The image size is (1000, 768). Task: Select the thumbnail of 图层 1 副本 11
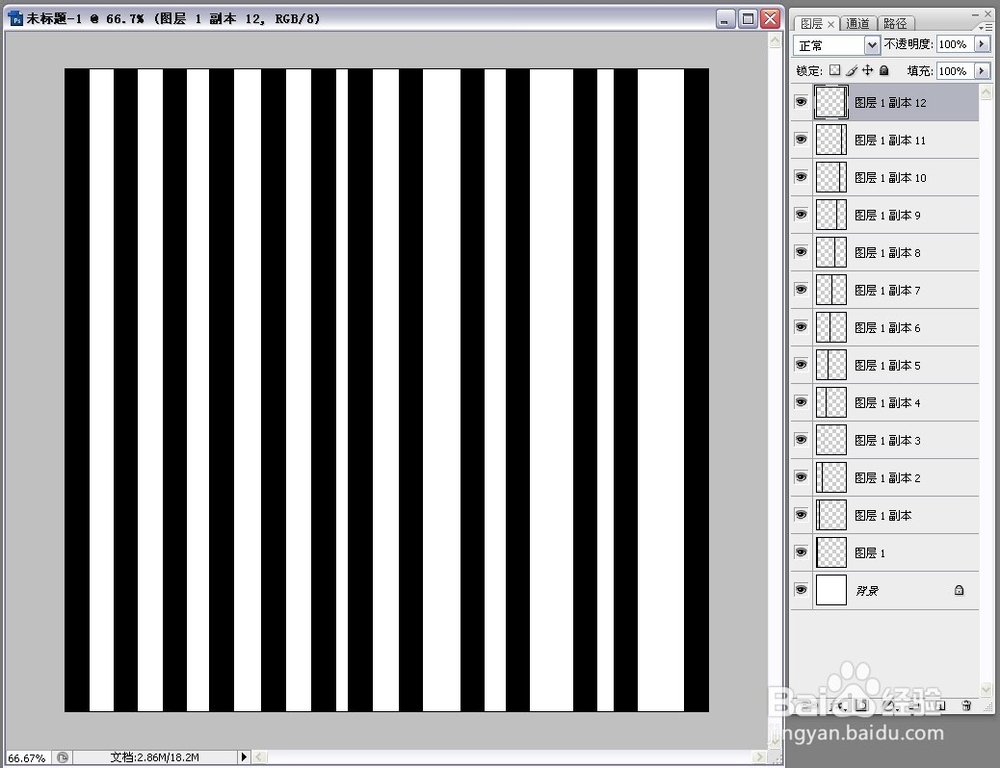point(831,140)
